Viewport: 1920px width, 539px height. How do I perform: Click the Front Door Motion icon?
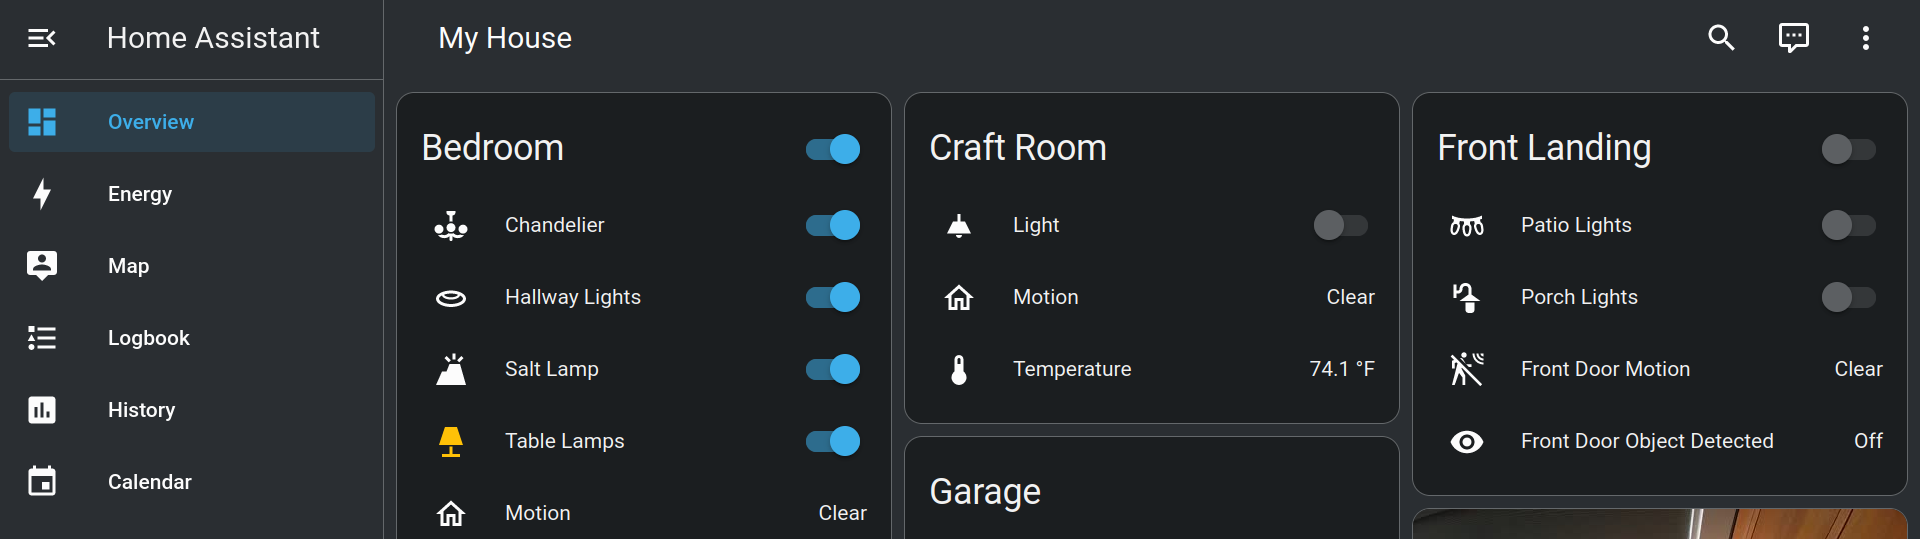(x=1467, y=369)
